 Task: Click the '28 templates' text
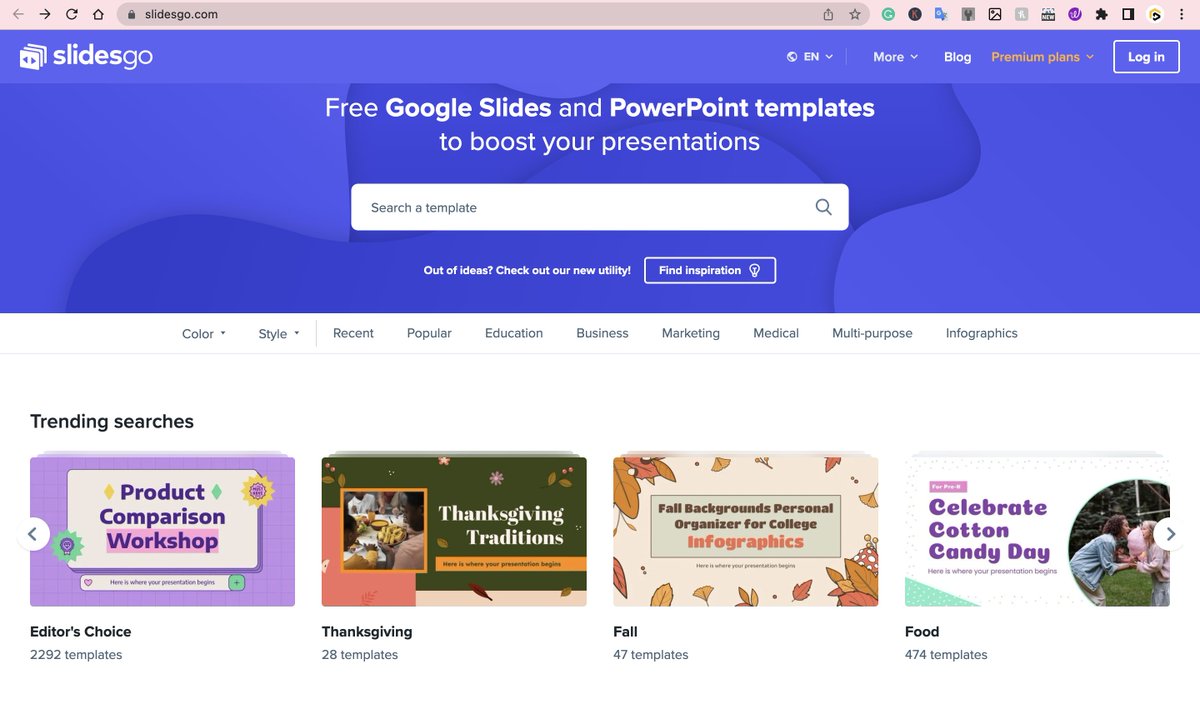point(360,655)
